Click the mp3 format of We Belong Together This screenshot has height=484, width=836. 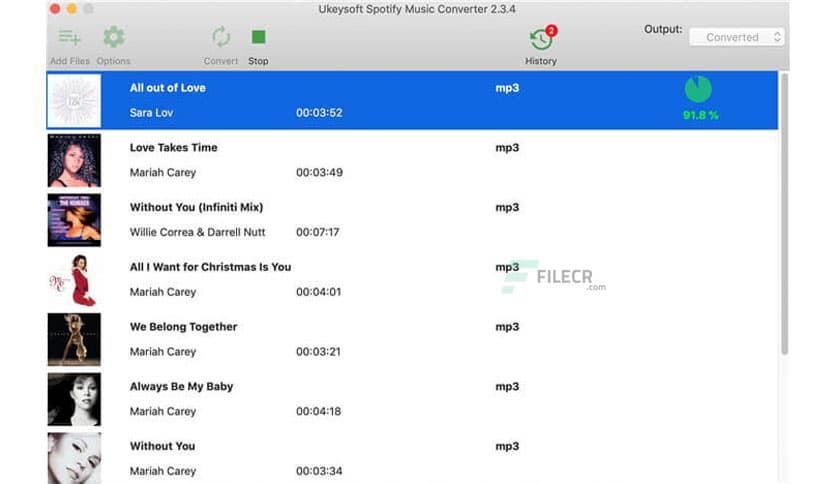point(507,327)
